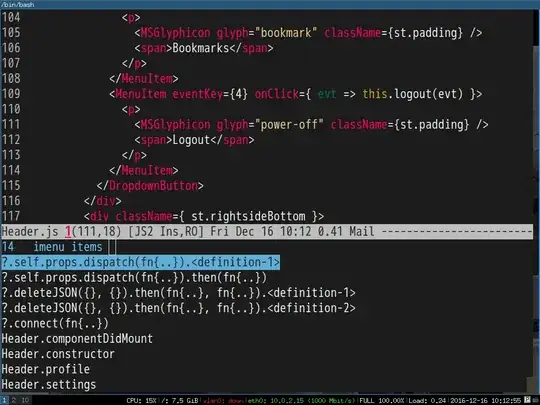The image size is (540, 405).
Task: Click the Mail indicator in mode line
Action: coord(362,231)
